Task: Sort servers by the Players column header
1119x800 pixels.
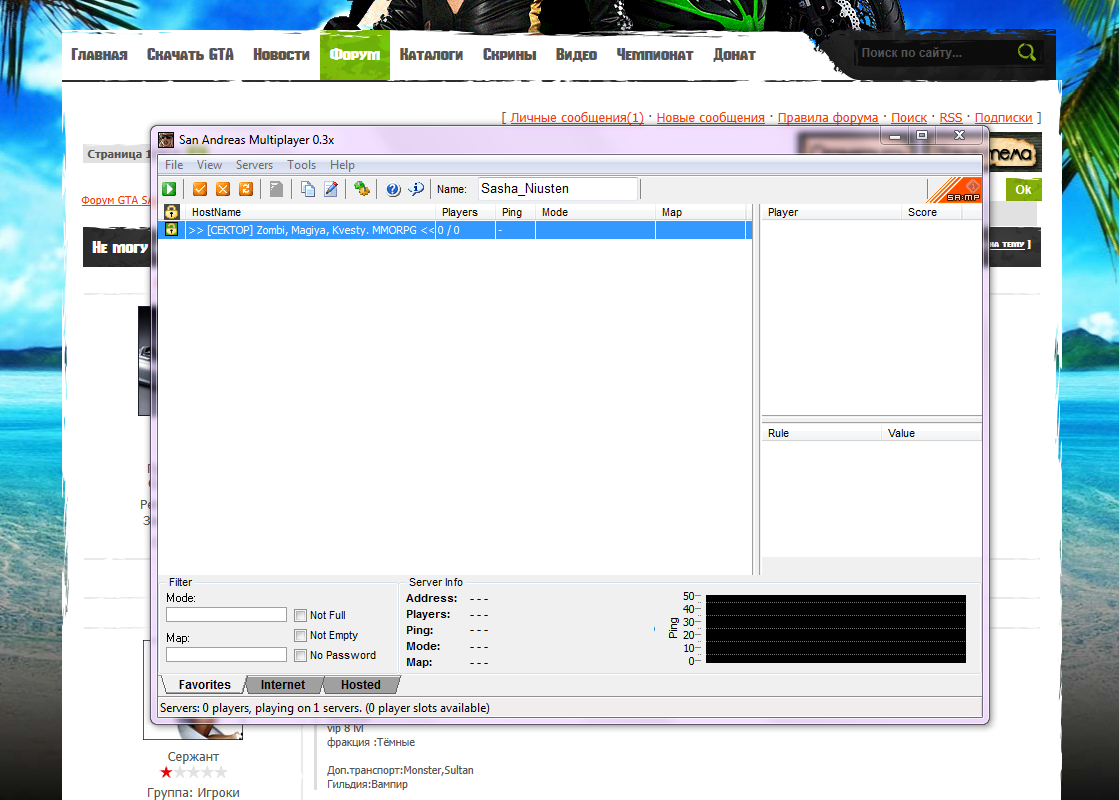Action: [465, 212]
